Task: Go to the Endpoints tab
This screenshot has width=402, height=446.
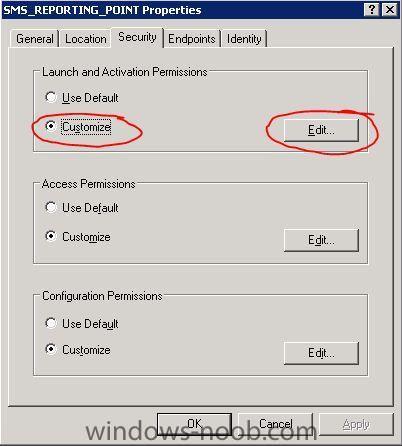Action: pyautogui.click(x=192, y=39)
